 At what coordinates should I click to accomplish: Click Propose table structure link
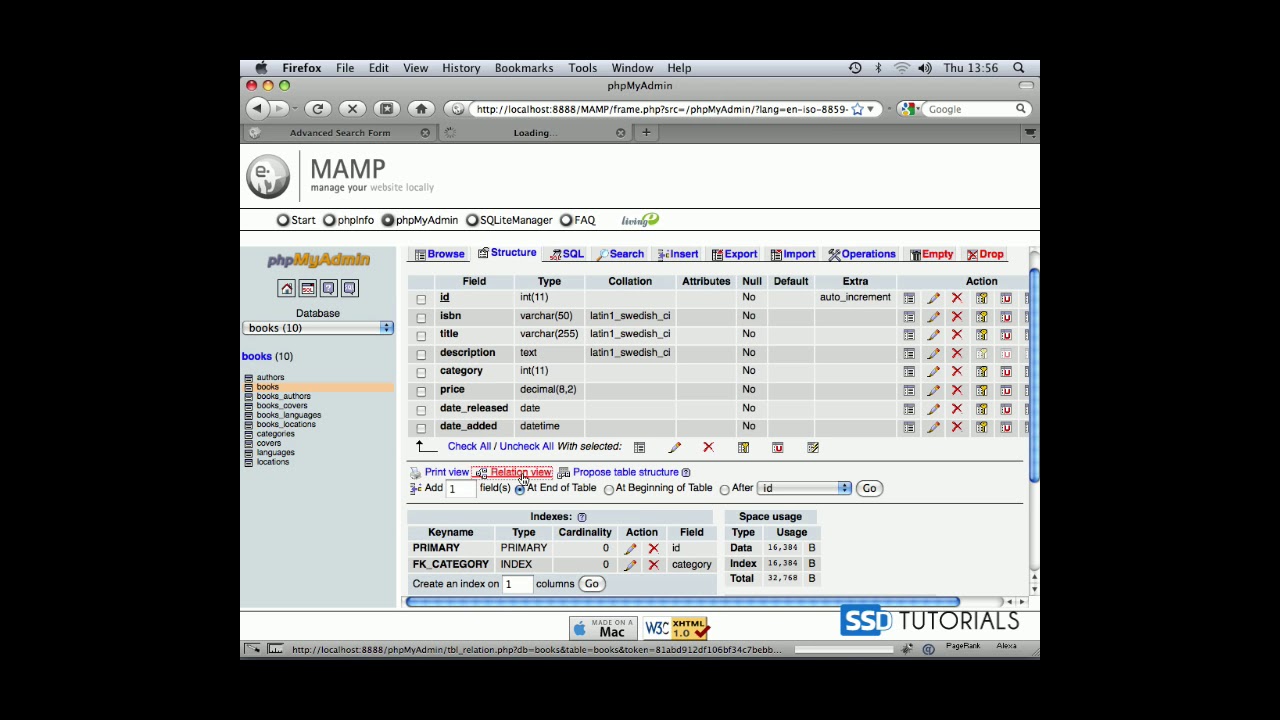[x=626, y=472]
